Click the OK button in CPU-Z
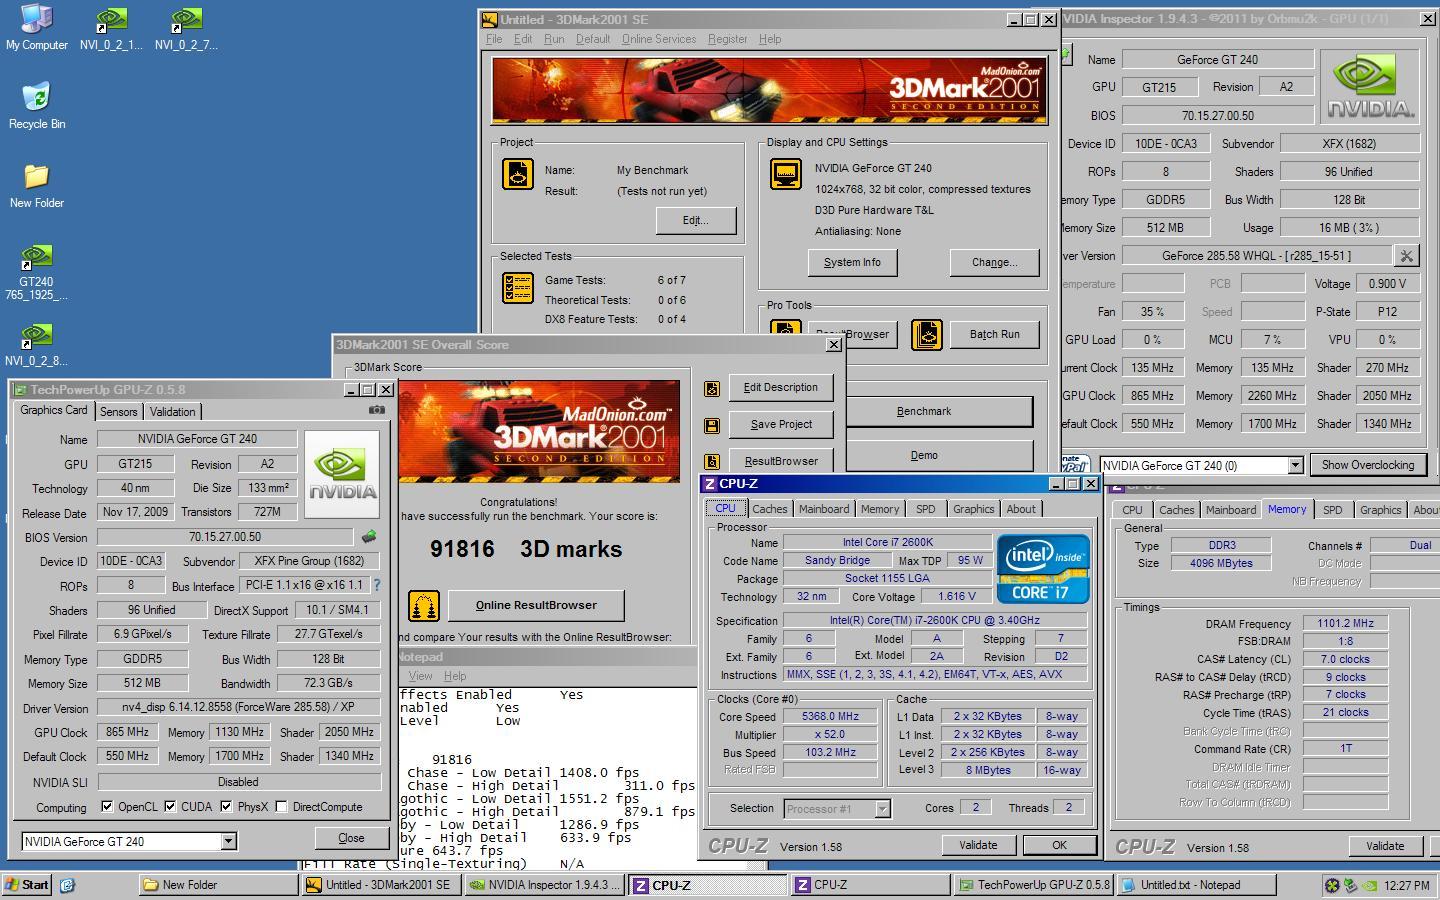The height and width of the screenshot is (900, 1440). point(1059,845)
